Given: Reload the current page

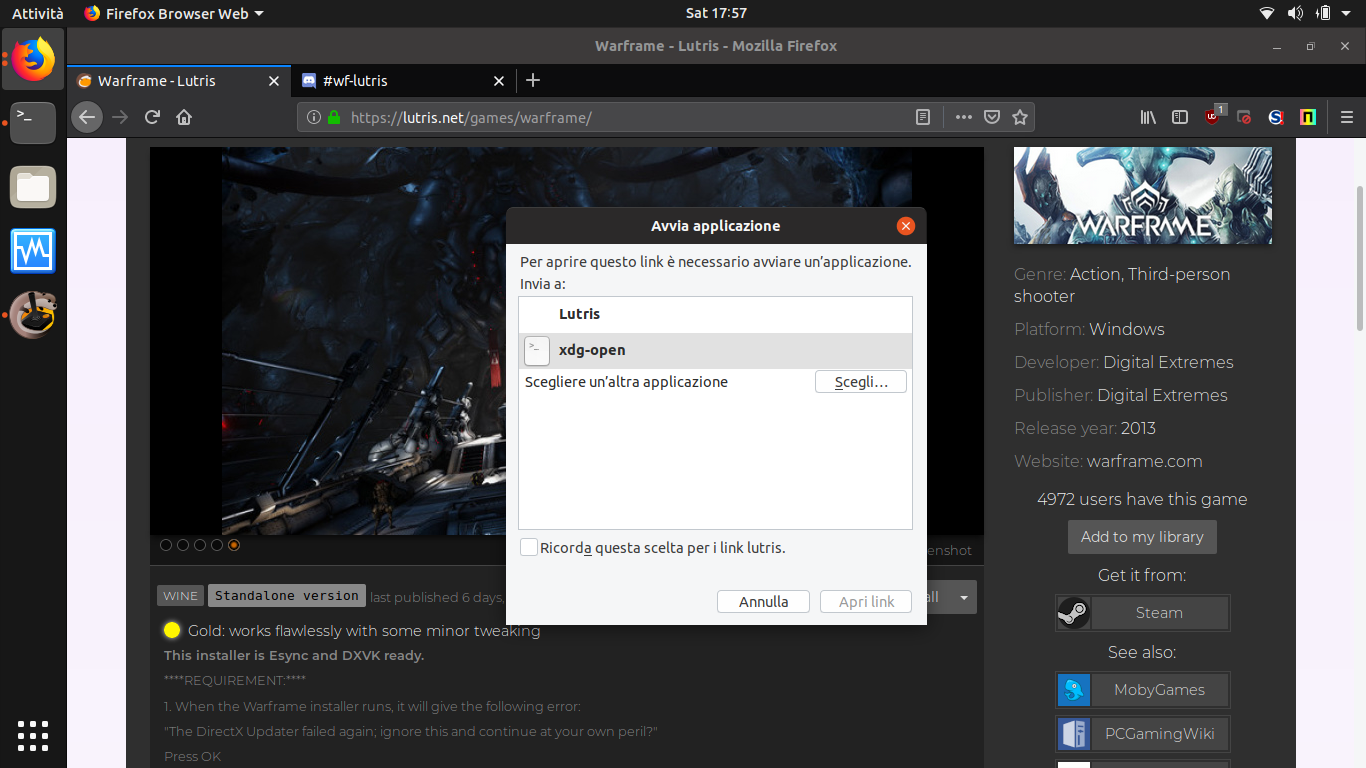Looking at the screenshot, I should click(152, 117).
